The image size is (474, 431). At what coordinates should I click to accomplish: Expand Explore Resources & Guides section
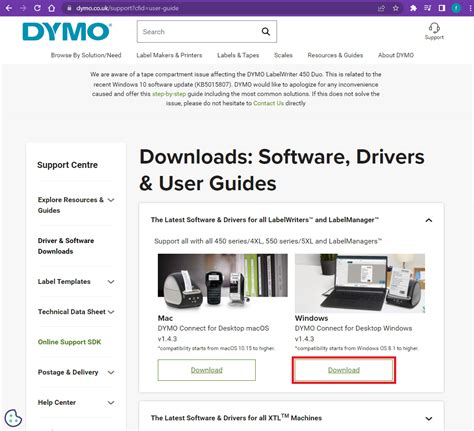click(x=76, y=205)
